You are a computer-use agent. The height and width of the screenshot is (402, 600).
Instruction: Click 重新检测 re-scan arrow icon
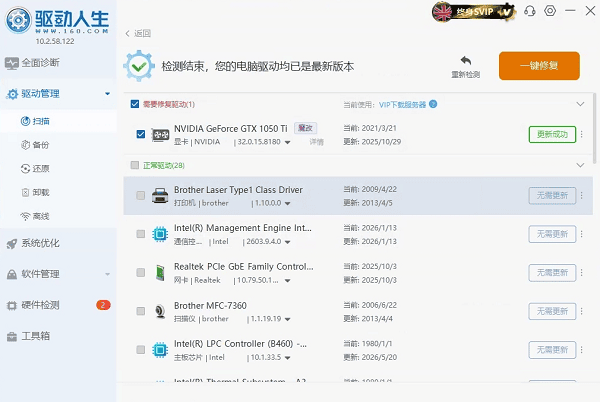(x=466, y=60)
